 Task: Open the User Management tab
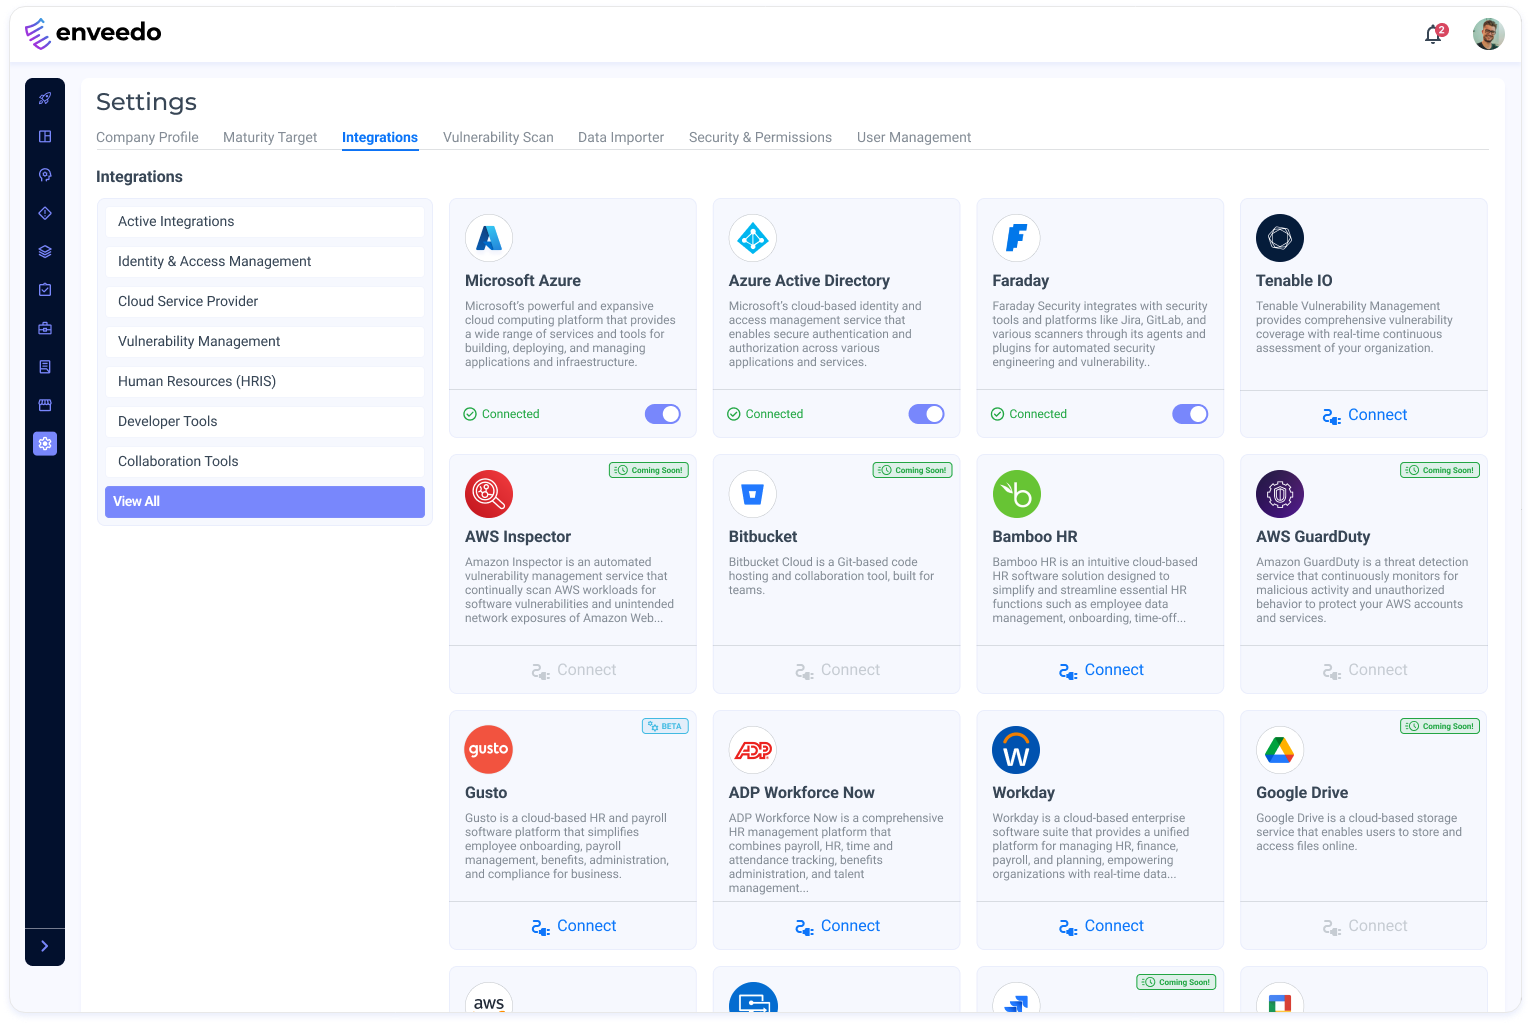pyautogui.click(x=914, y=137)
